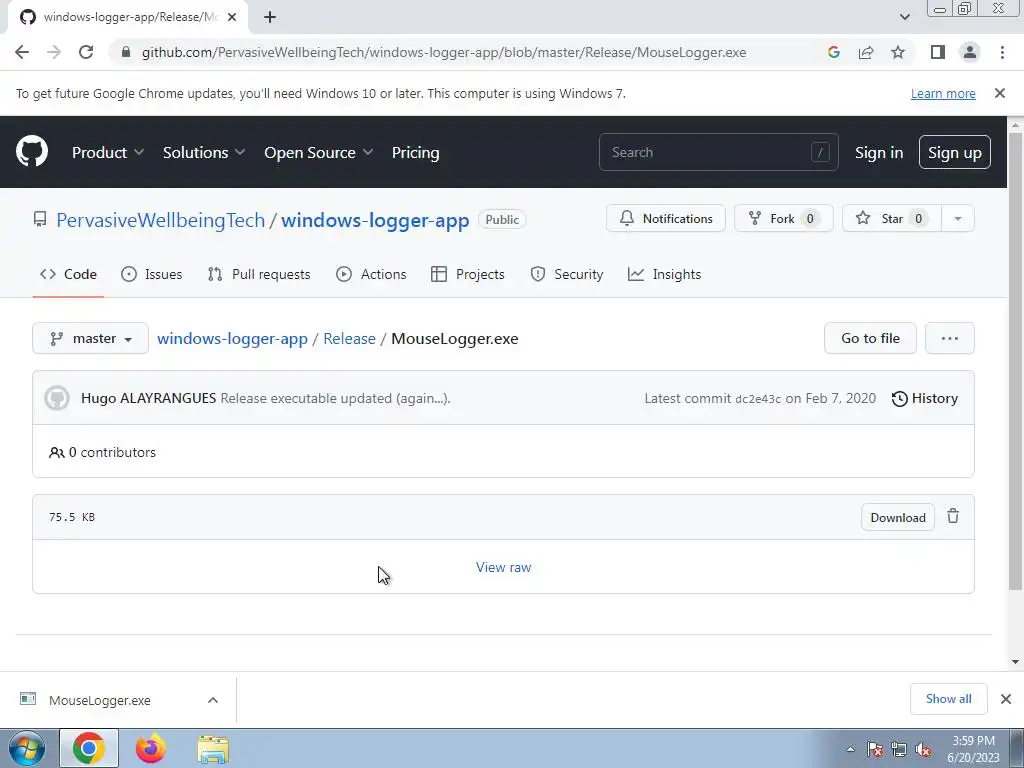The width and height of the screenshot is (1024, 768).
Task: Download MouseLogger.exe with Download button
Action: 897,517
